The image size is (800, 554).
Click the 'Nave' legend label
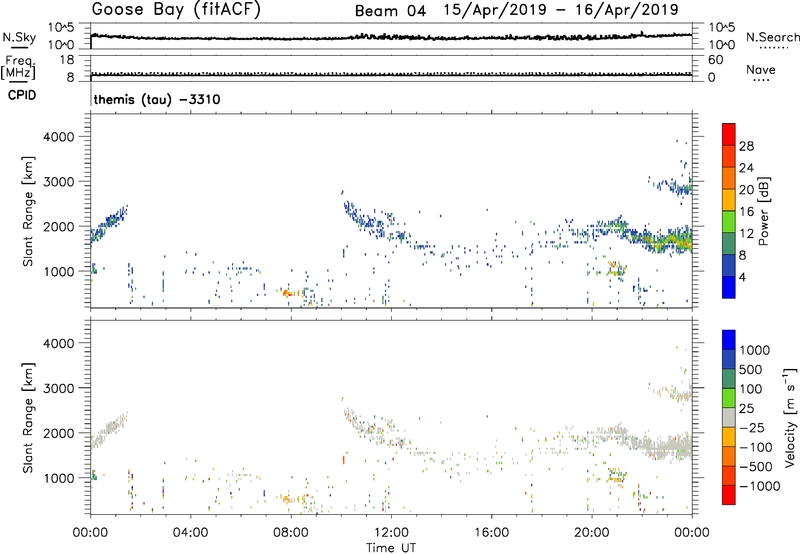[761, 69]
